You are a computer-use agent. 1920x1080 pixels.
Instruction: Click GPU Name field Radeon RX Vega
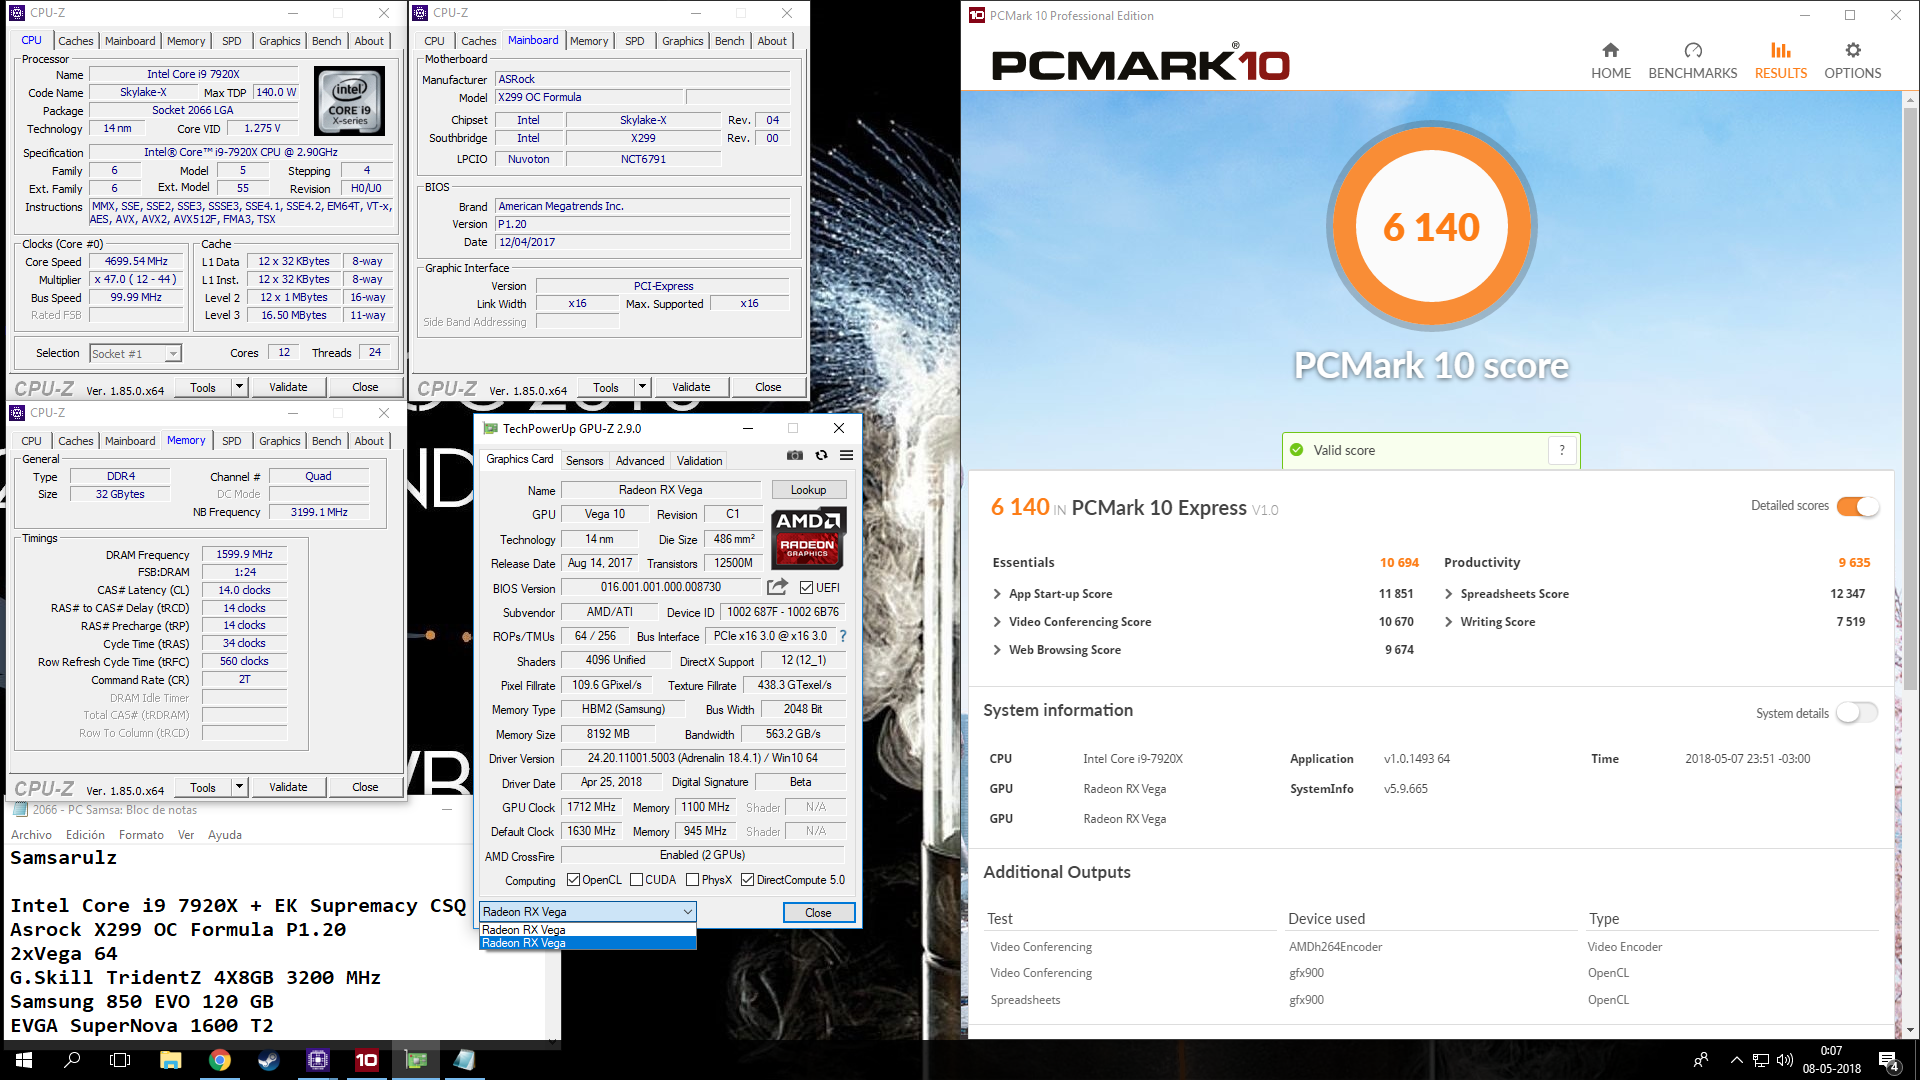[x=660, y=490]
